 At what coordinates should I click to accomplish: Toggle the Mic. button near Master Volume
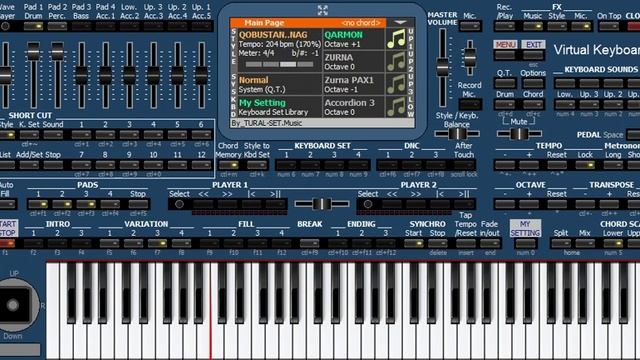[x=470, y=26]
